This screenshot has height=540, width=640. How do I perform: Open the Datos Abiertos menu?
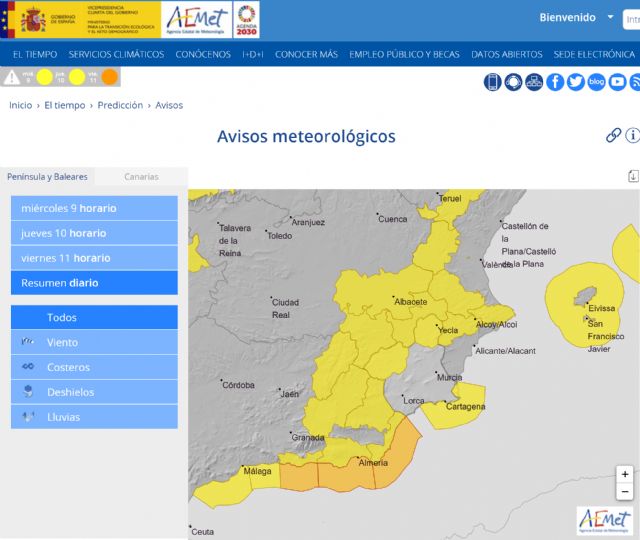click(507, 54)
